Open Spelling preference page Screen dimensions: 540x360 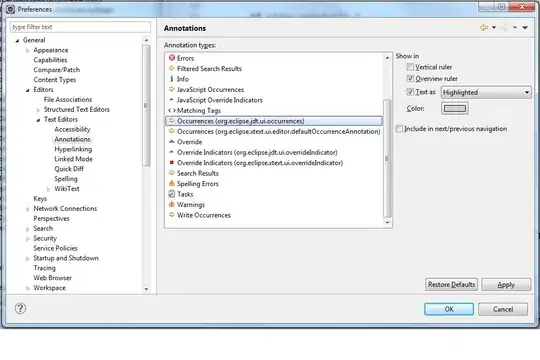(66, 179)
